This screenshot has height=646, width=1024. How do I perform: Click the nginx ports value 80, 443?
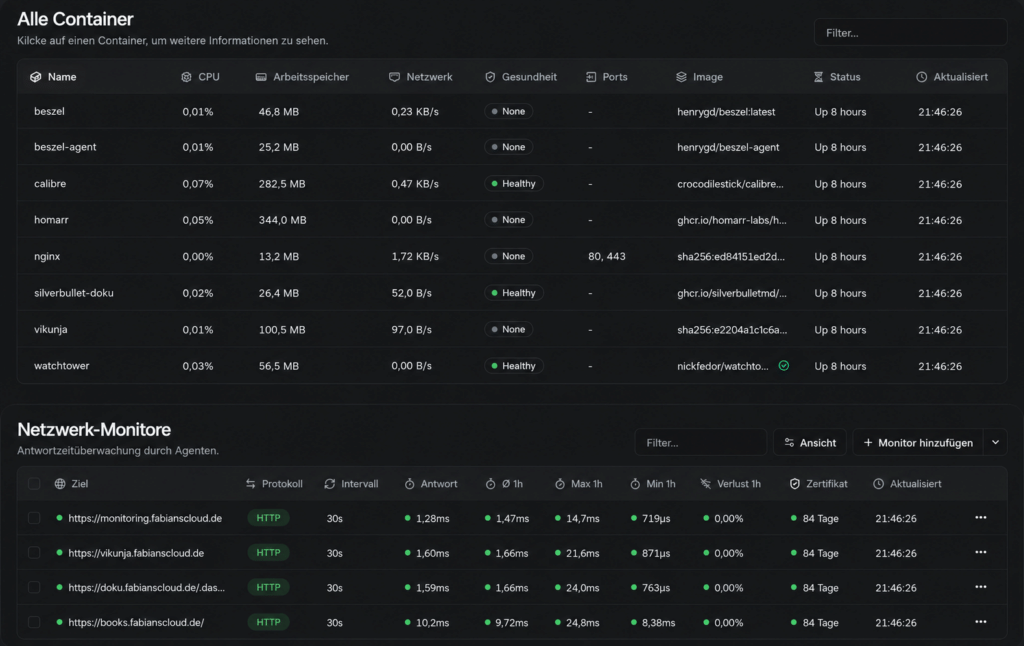tap(607, 257)
